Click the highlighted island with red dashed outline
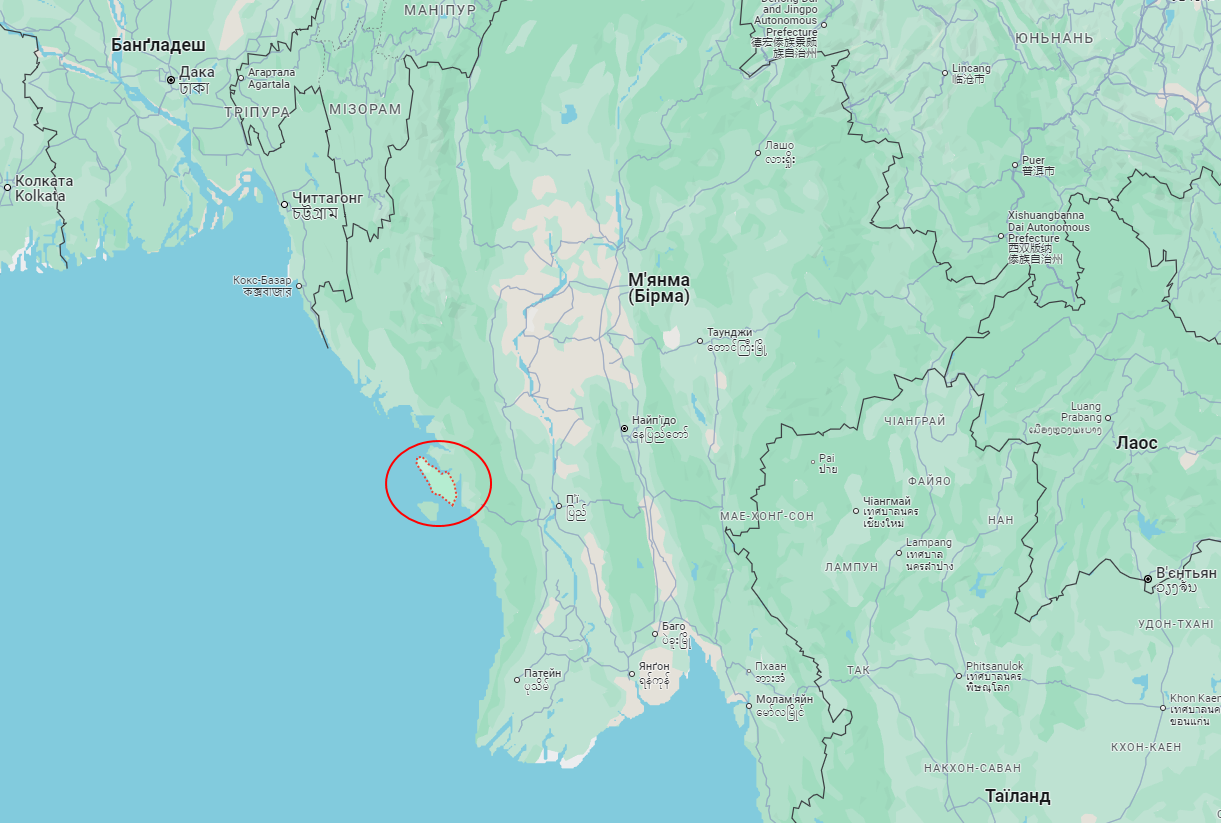This screenshot has height=823, width=1221. point(438,480)
